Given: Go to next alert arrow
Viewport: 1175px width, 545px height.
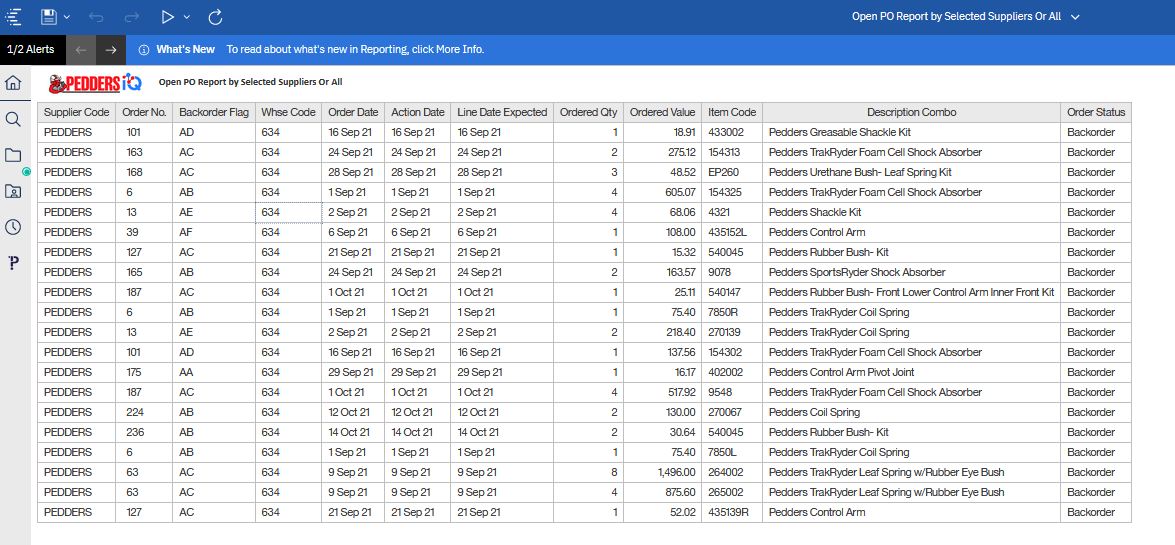Looking at the screenshot, I should coord(111,49).
